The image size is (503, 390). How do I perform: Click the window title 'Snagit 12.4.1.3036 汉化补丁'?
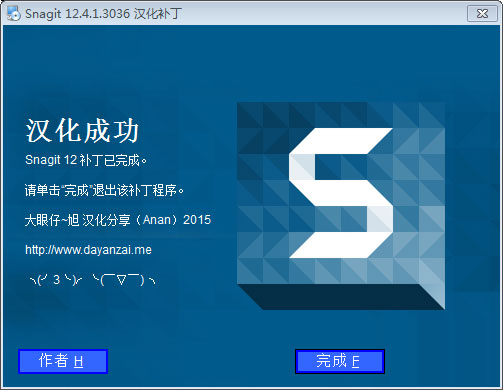(x=103, y=14)
